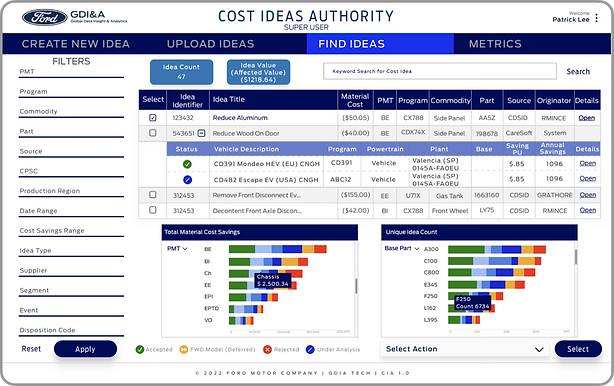
Task: Click the Idea Count 47 tile
Action: click(181, 72)
